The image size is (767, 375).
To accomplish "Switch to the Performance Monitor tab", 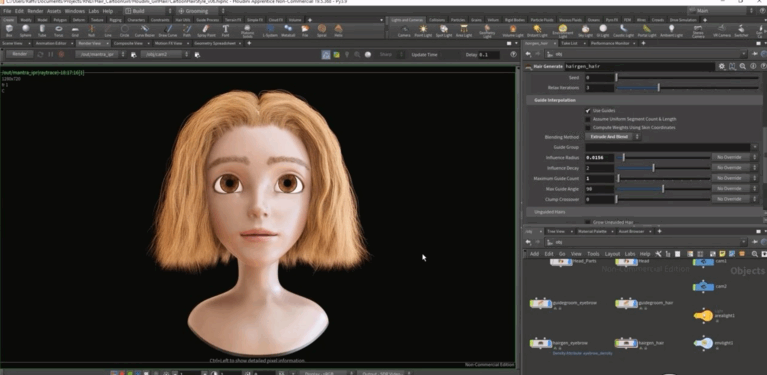I will click(609, 43).
